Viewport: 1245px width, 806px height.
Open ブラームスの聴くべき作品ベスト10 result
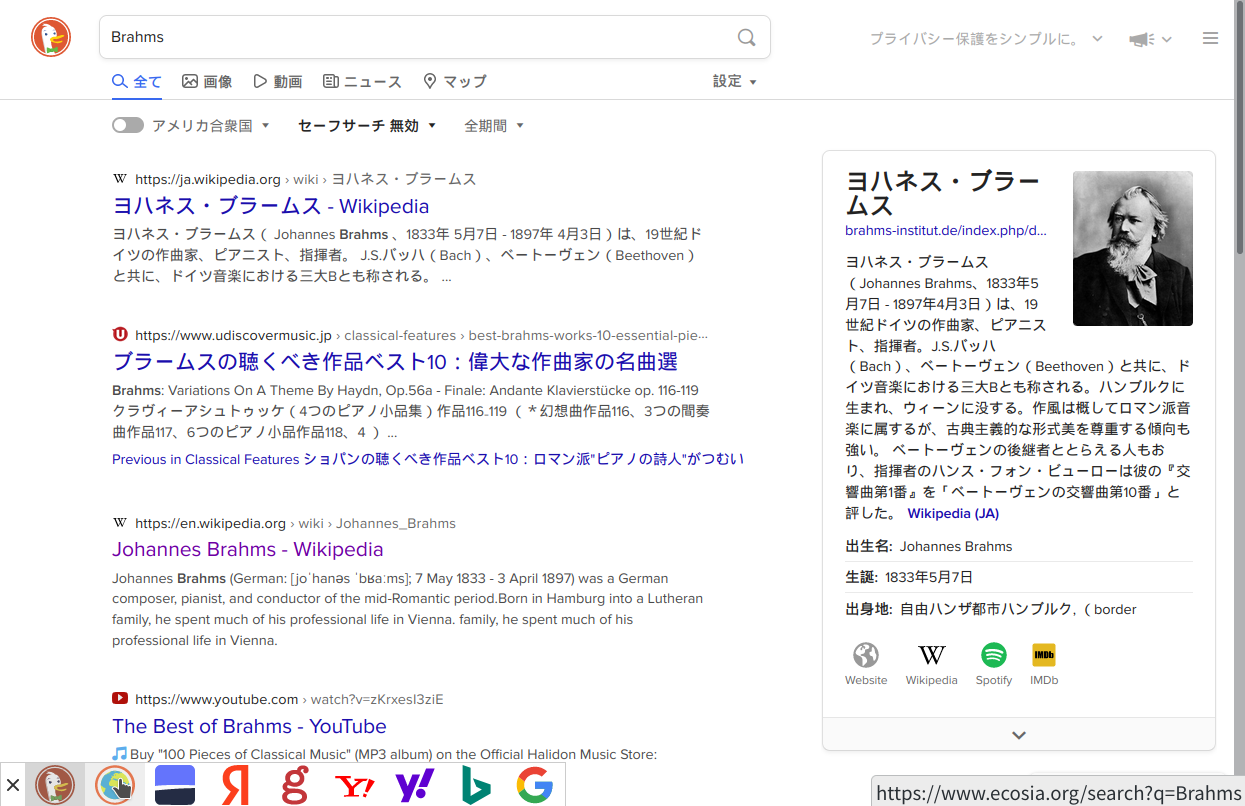395,361
